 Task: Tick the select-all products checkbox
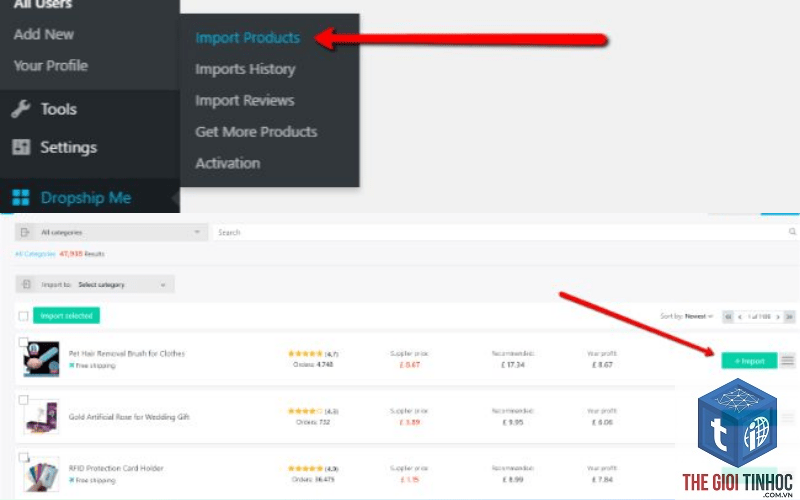click(23, 316)
